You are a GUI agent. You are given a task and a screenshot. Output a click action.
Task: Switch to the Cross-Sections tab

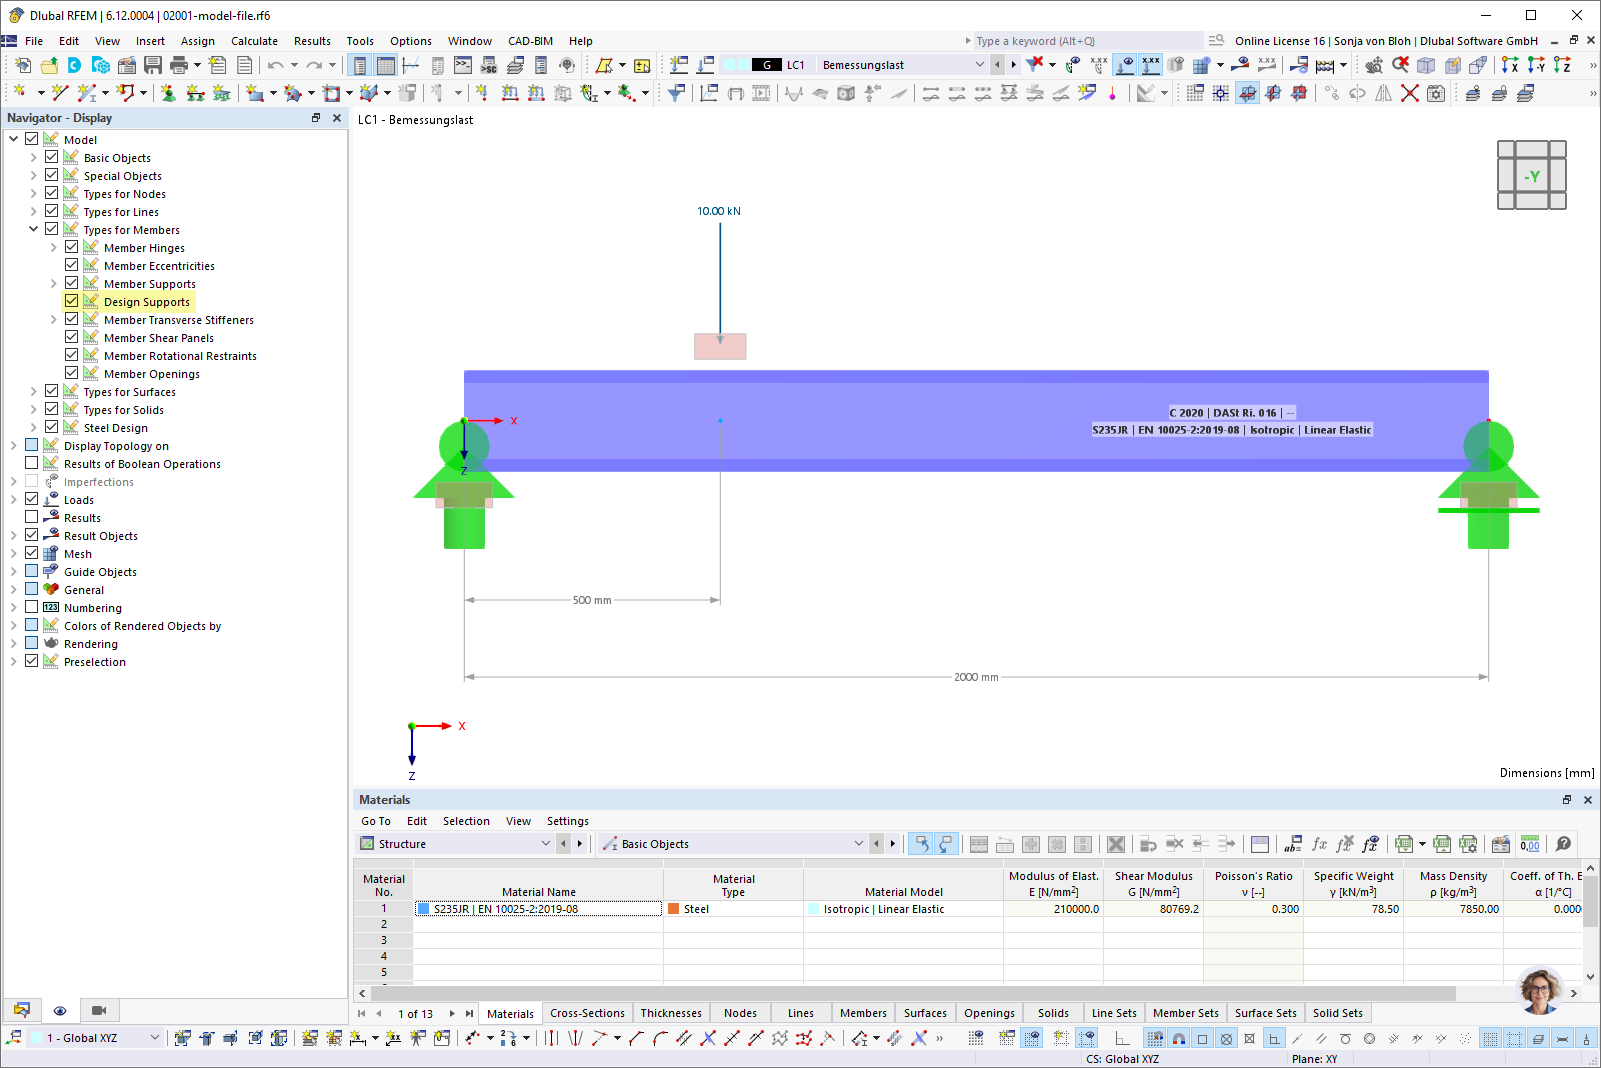click(x=587, y=1012)
